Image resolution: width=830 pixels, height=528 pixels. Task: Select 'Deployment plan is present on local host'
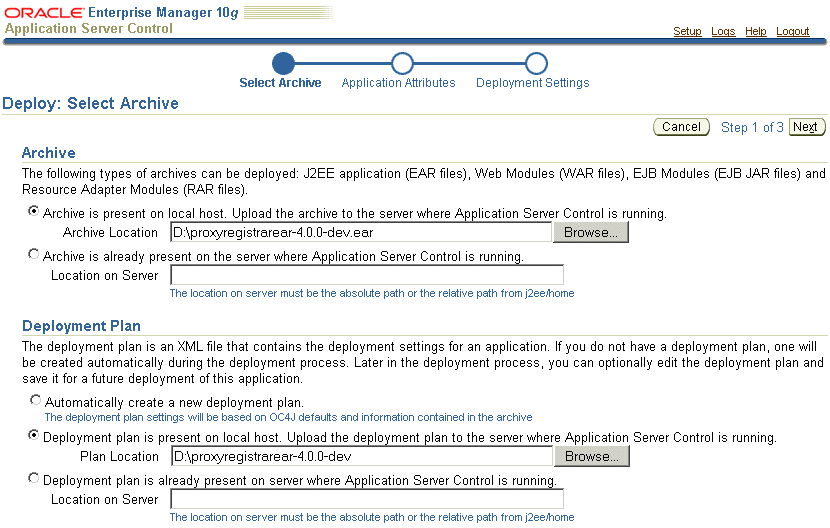click(33, 435)
